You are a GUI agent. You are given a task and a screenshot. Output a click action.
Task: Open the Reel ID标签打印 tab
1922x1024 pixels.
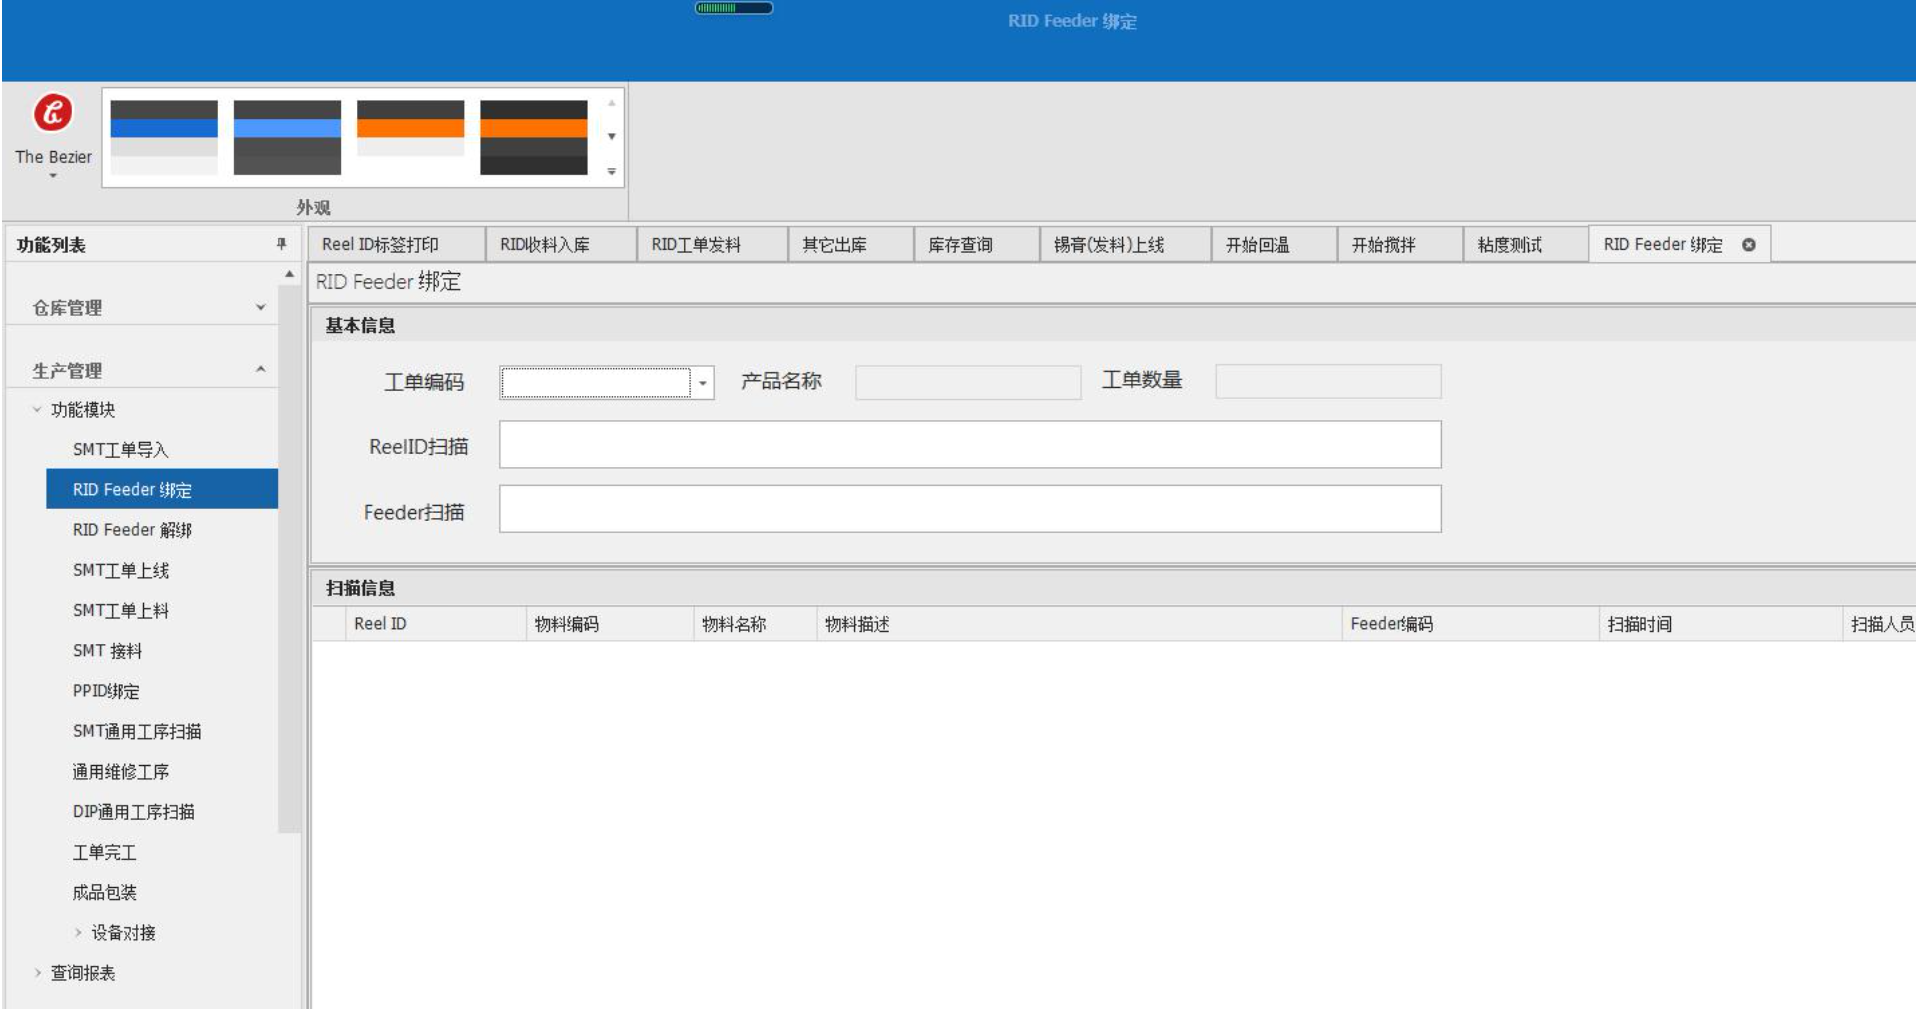[380, 245]
